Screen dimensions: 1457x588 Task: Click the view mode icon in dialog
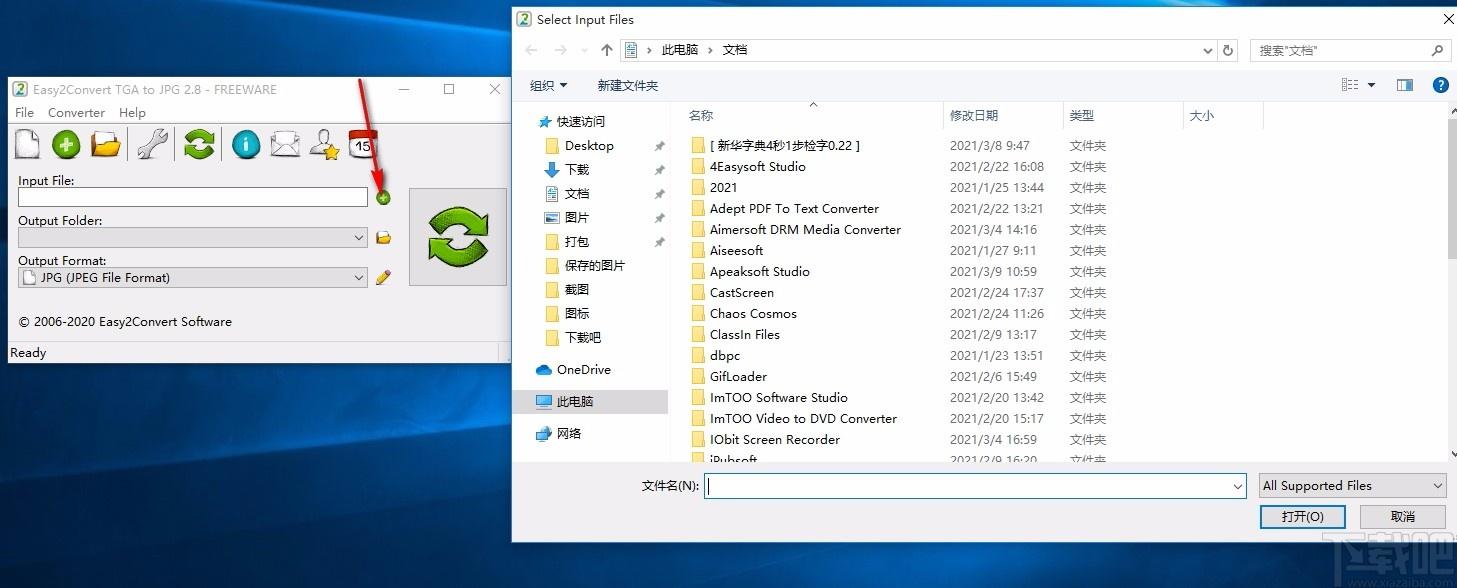(1350, 85)
